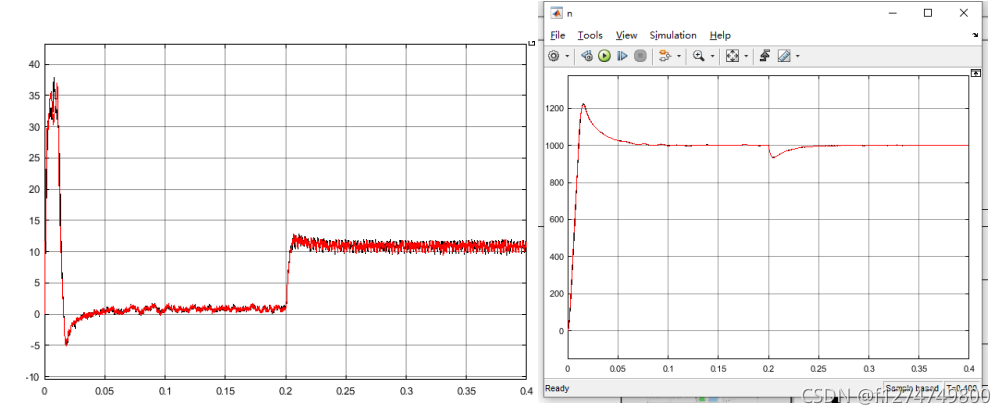Maximize the scope window n

(x=928, y=13)
